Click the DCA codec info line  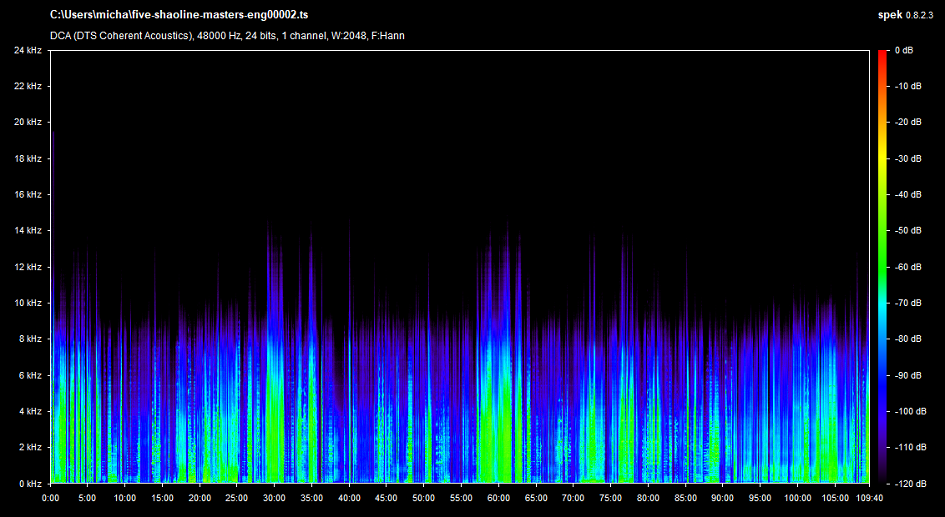[x=227, y=36]
